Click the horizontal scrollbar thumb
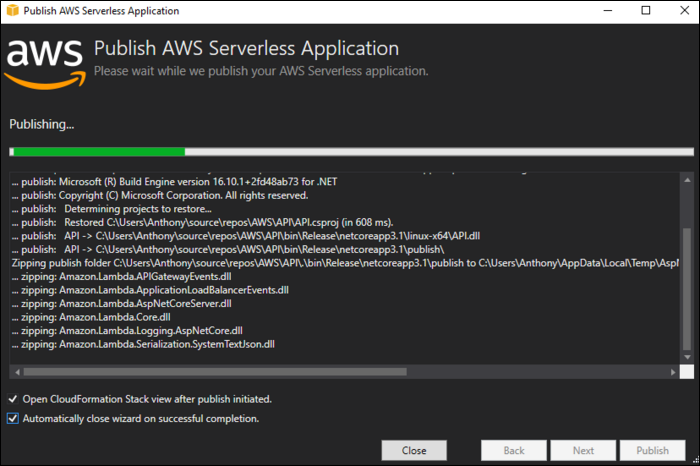The image size is (700, 466). [x=215, y=372]
